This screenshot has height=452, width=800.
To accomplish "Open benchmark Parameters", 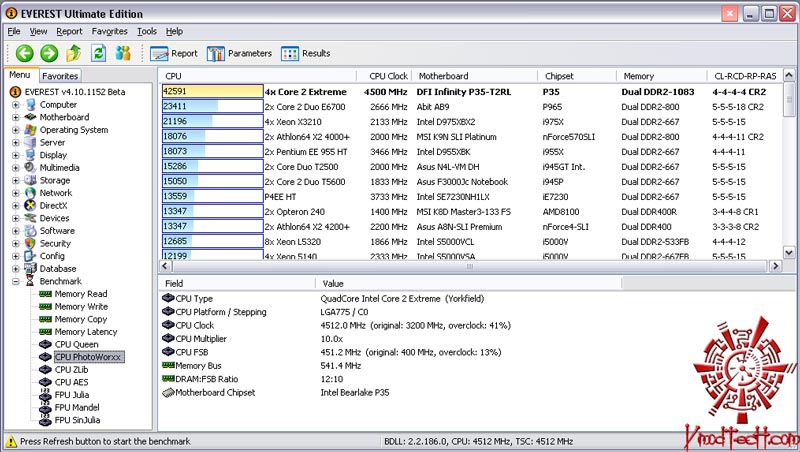I will tap(239, 54).
